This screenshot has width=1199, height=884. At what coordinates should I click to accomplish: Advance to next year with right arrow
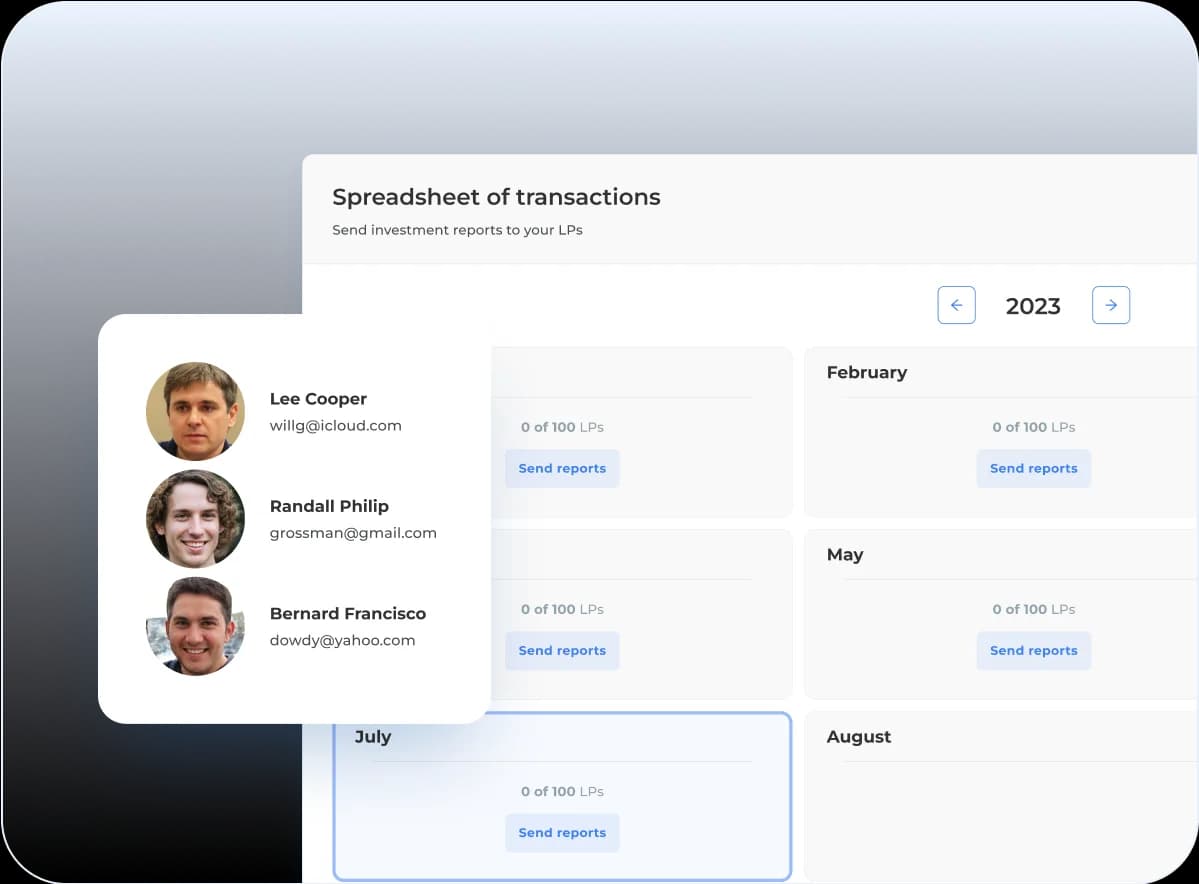click(1110, 305)
